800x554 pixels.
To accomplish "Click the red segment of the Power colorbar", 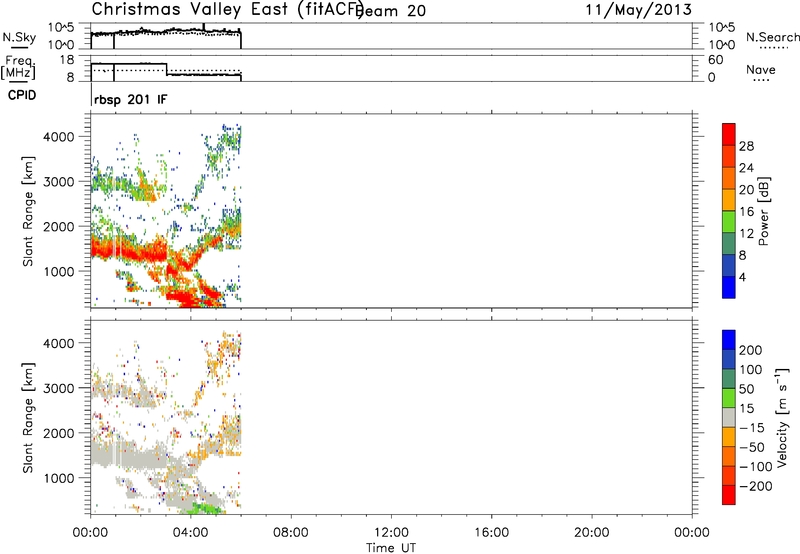I will pos(729,134).
